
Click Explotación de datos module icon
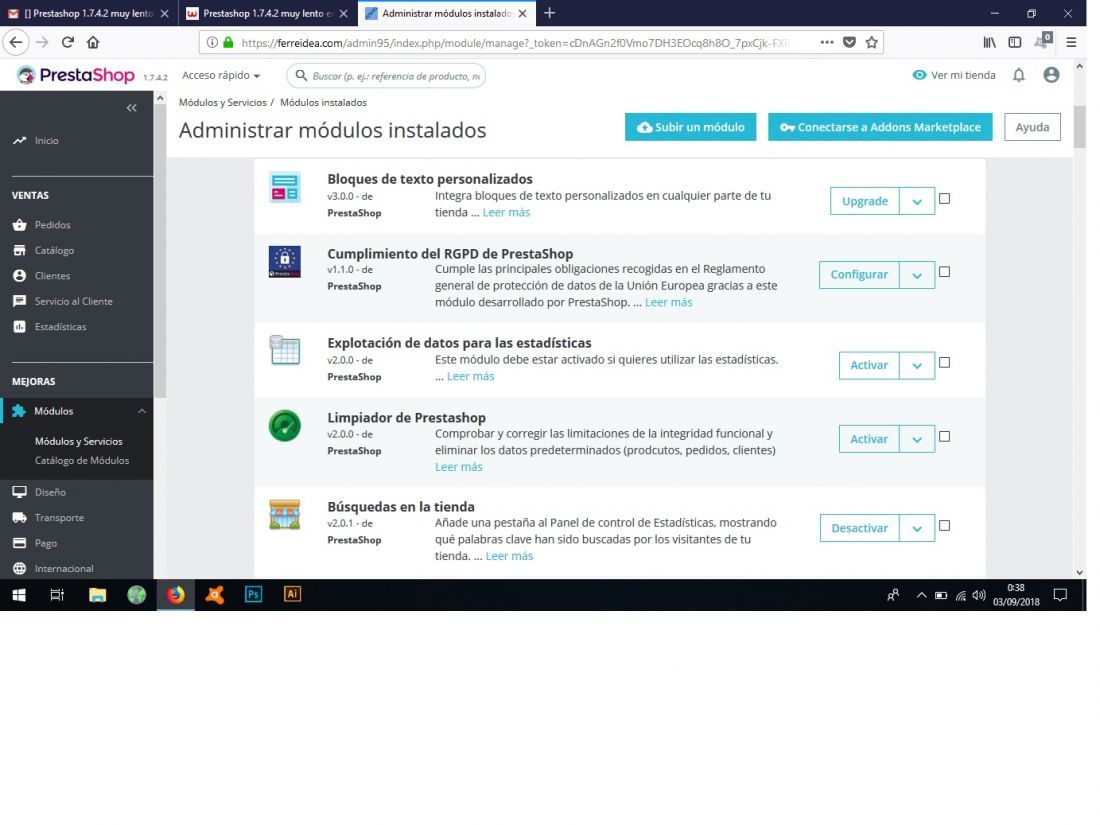pyautogui.click(x=285, y=350)
